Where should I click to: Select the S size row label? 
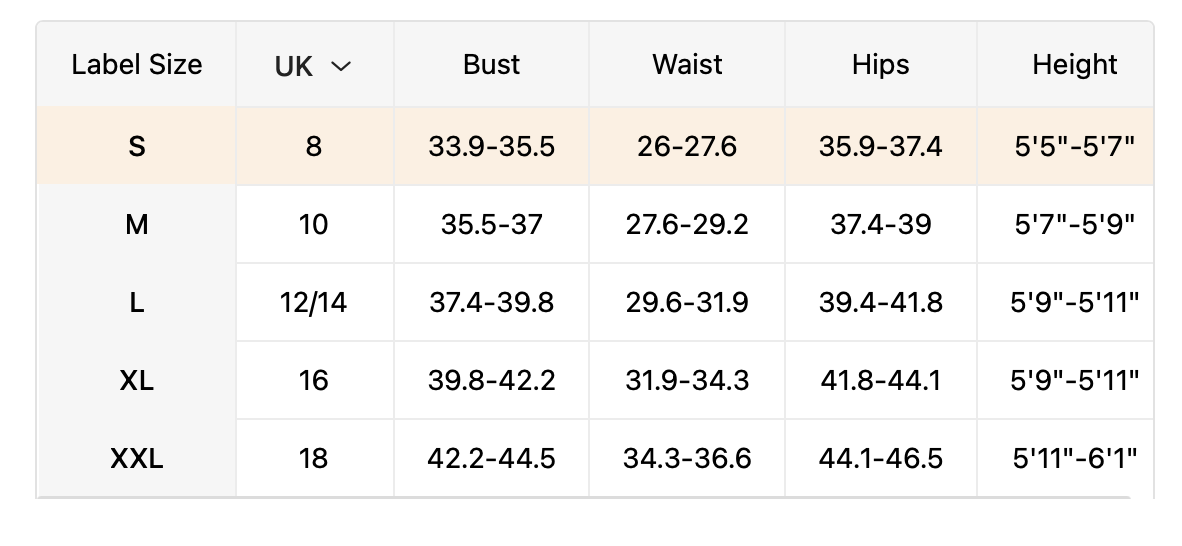(x=137, y=146)
